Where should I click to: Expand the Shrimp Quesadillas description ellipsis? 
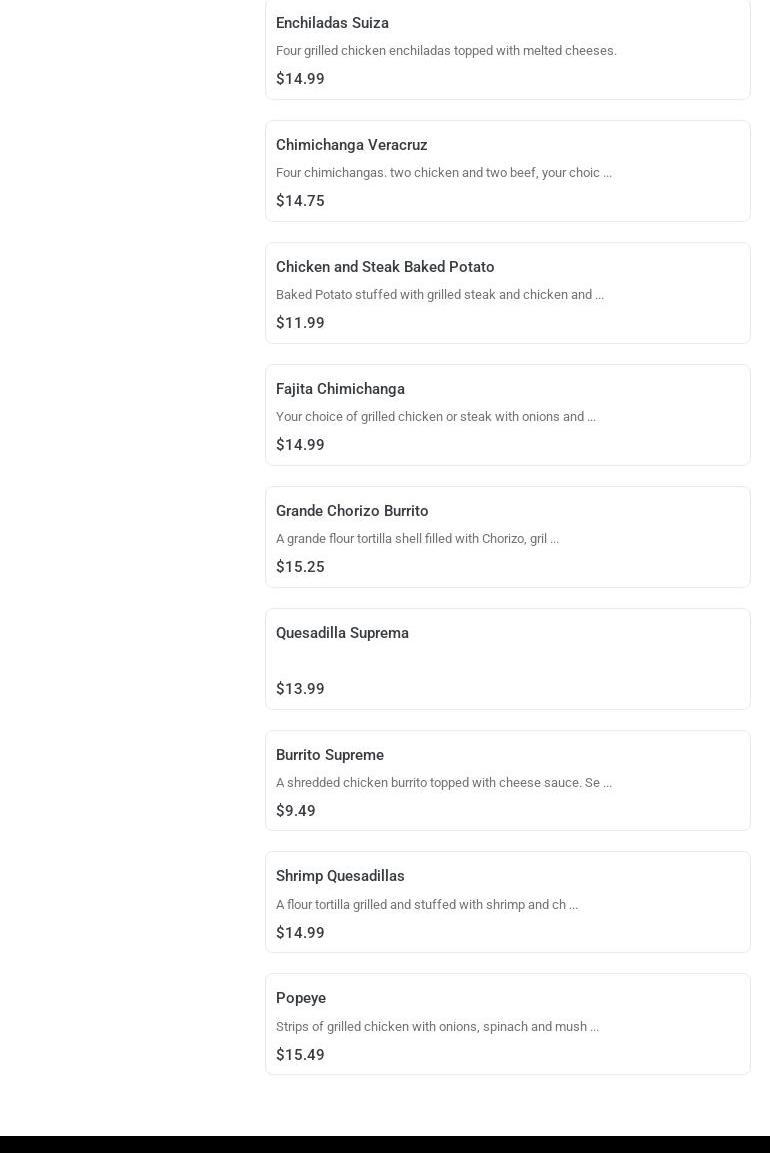pos(574,905)
